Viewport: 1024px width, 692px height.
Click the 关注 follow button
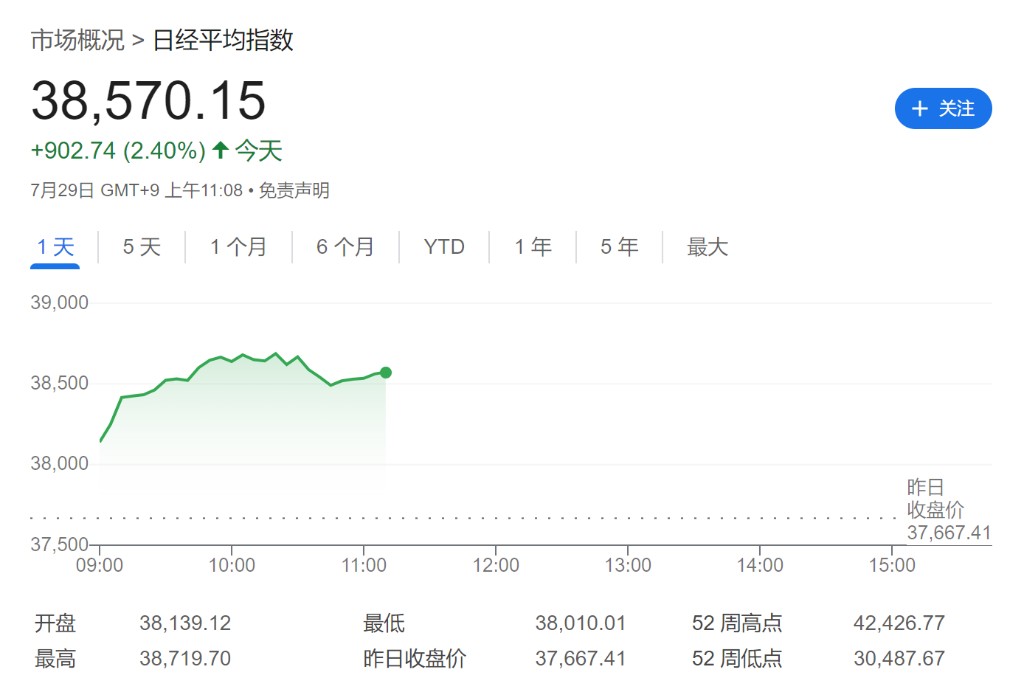pos(942,109)
